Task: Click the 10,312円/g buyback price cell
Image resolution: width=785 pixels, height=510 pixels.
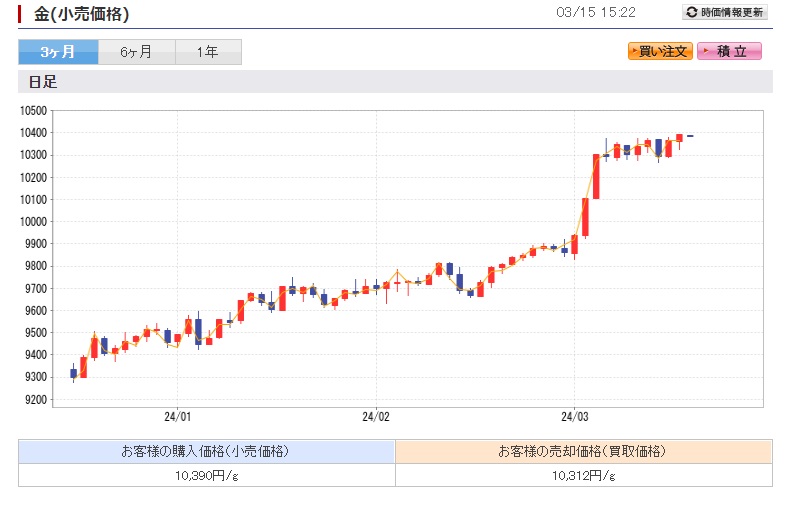Action: pyautogui.click(x=584, y=475)
